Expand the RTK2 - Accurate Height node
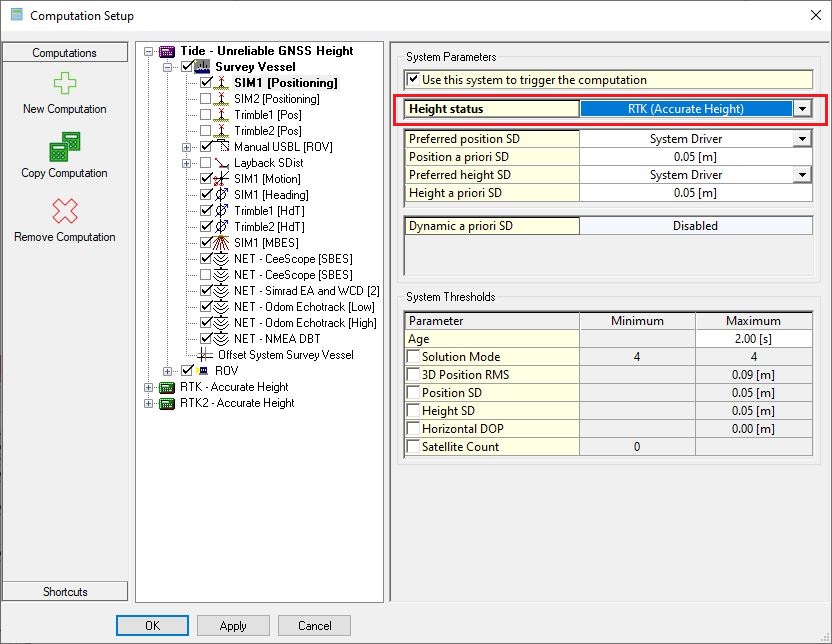Screen dimensions: 832x644 pos(149,403)
